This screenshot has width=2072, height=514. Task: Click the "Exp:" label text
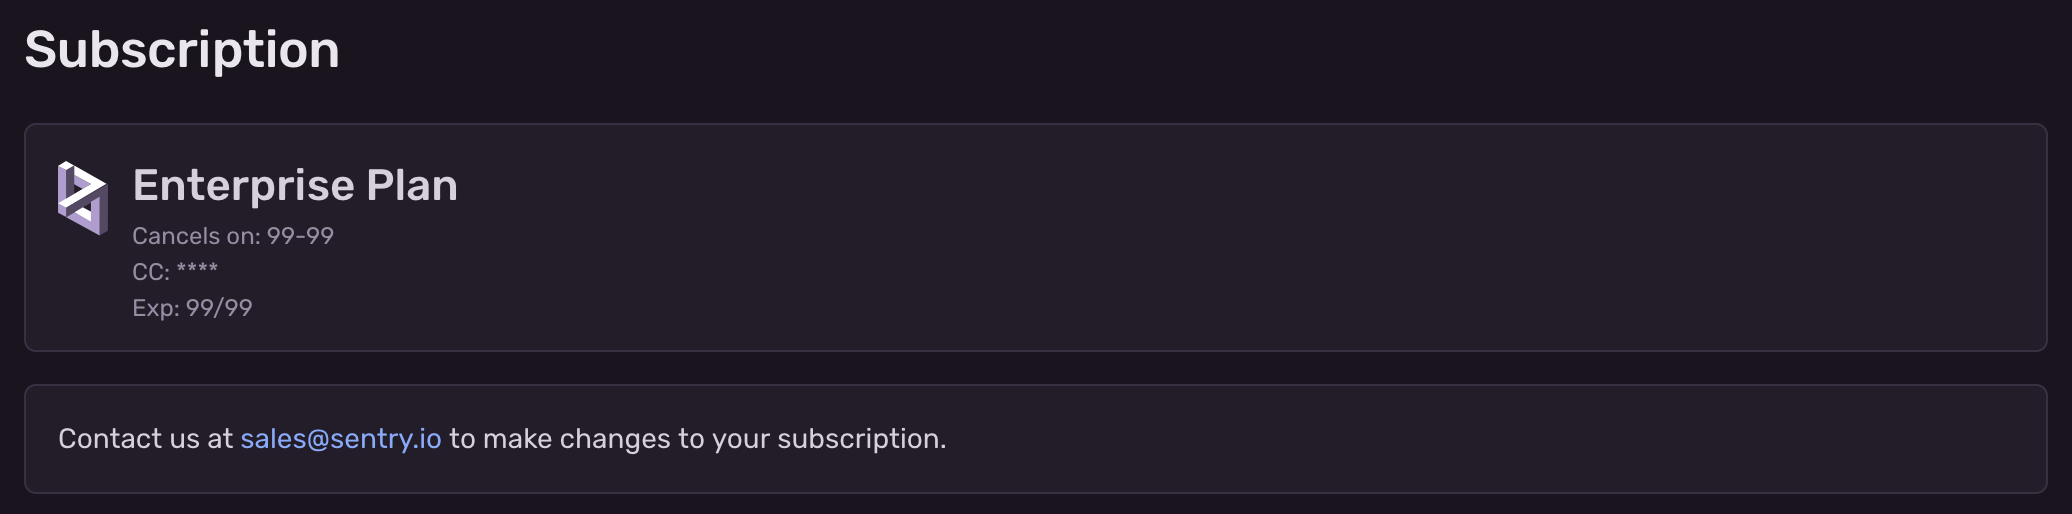(x=156, y=308)
